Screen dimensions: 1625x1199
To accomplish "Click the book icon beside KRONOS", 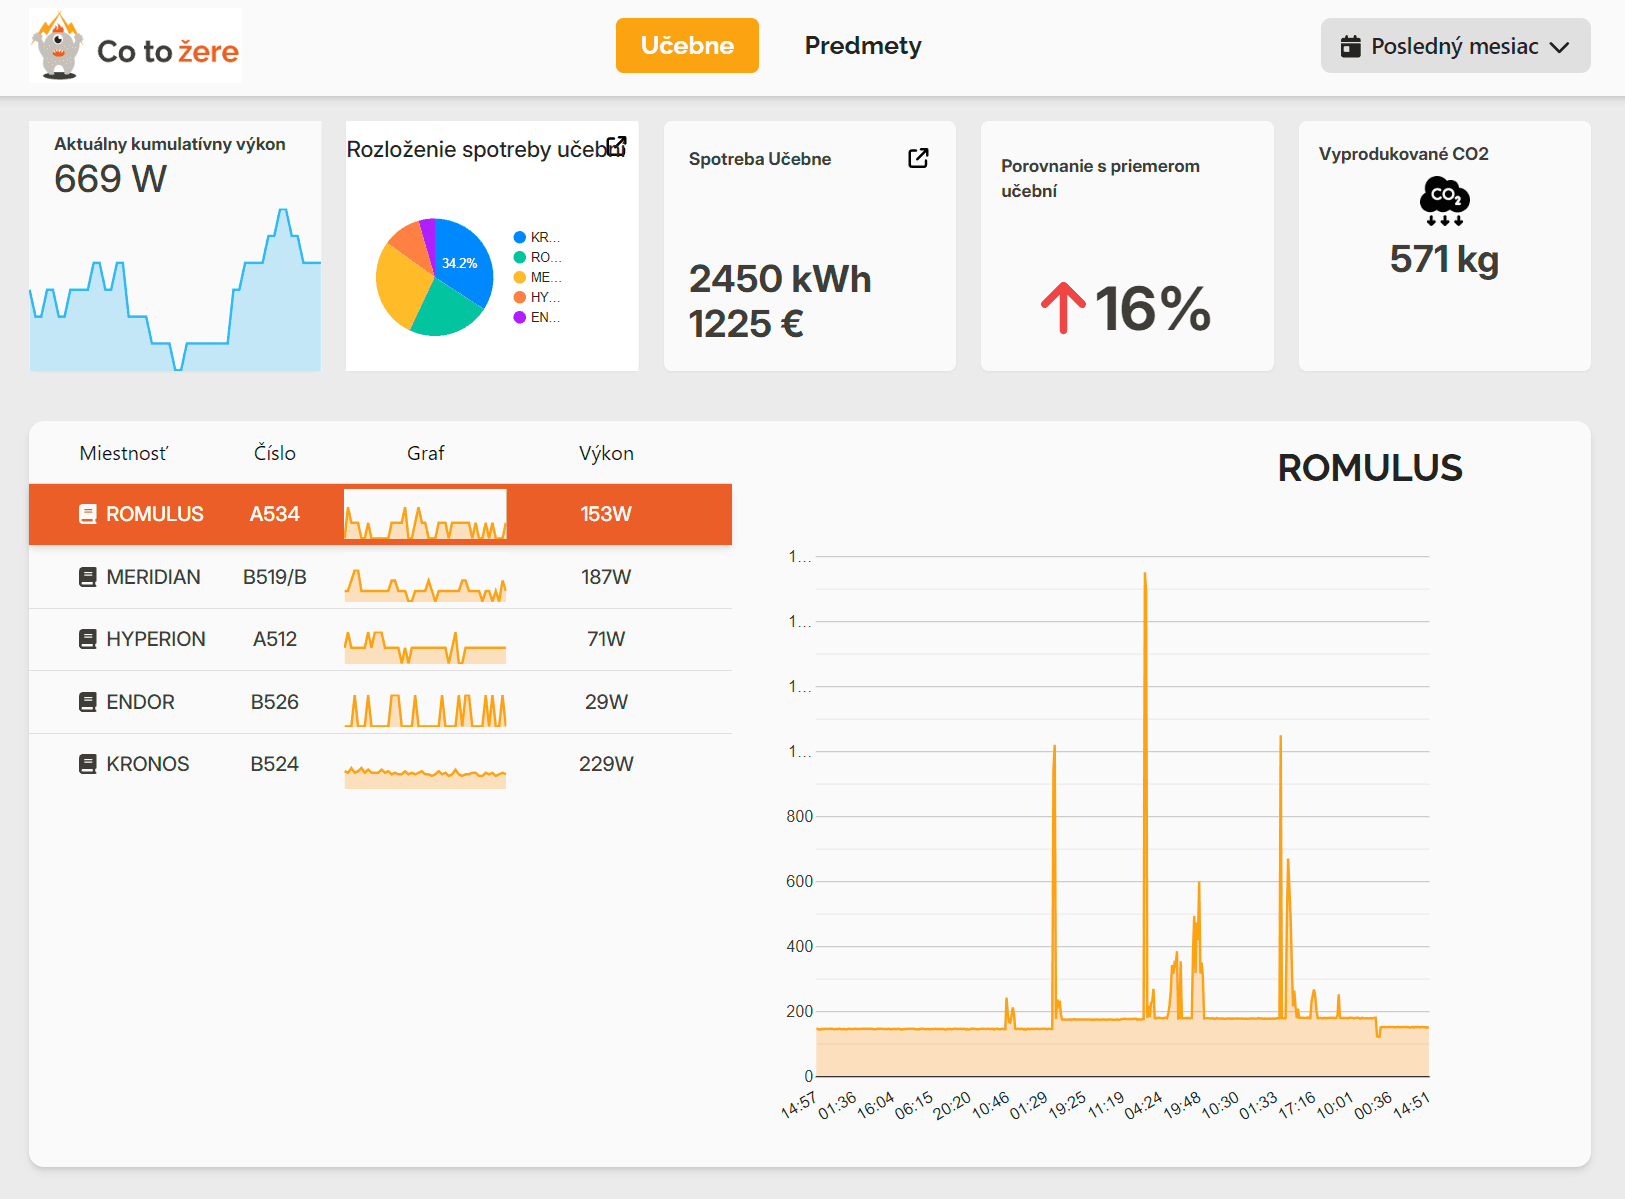I will (x=88, y=764).
